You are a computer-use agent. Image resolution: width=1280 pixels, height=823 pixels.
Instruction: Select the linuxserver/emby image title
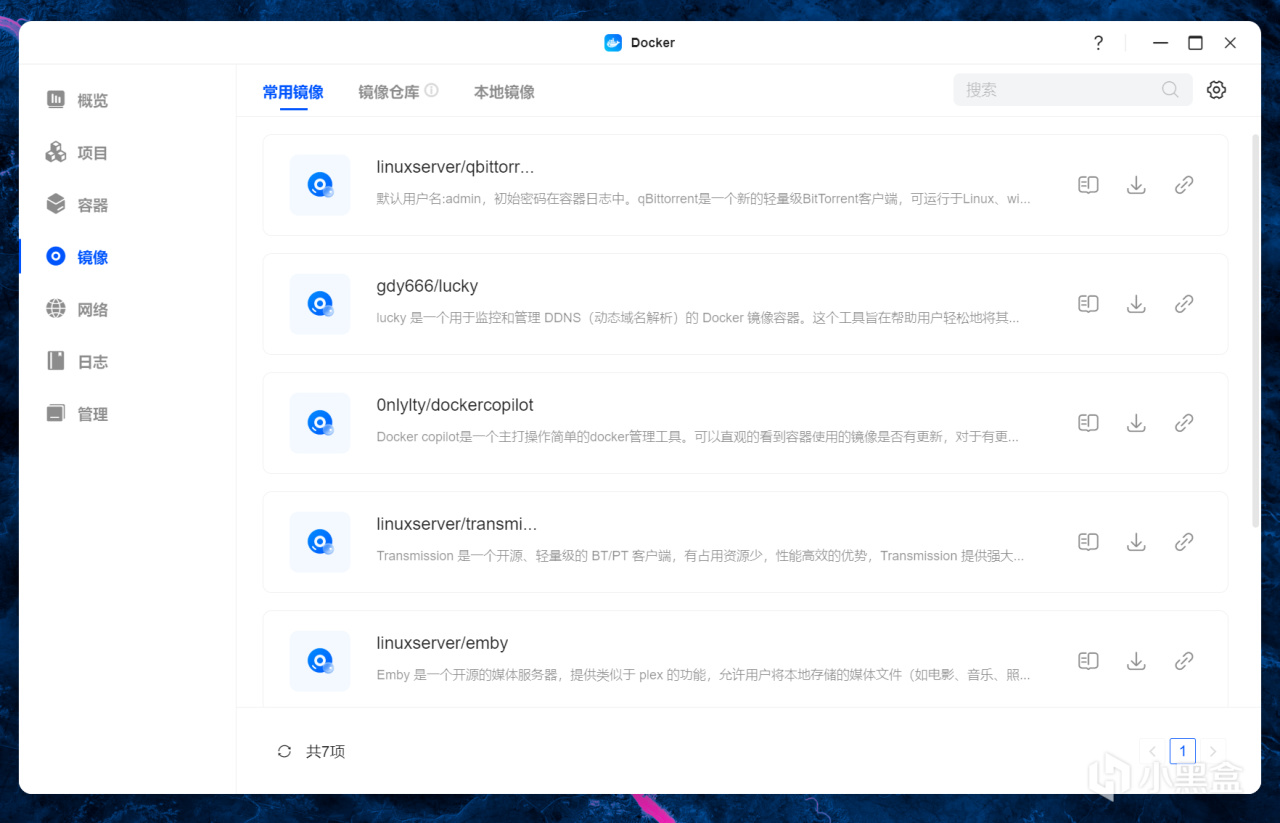443,643
